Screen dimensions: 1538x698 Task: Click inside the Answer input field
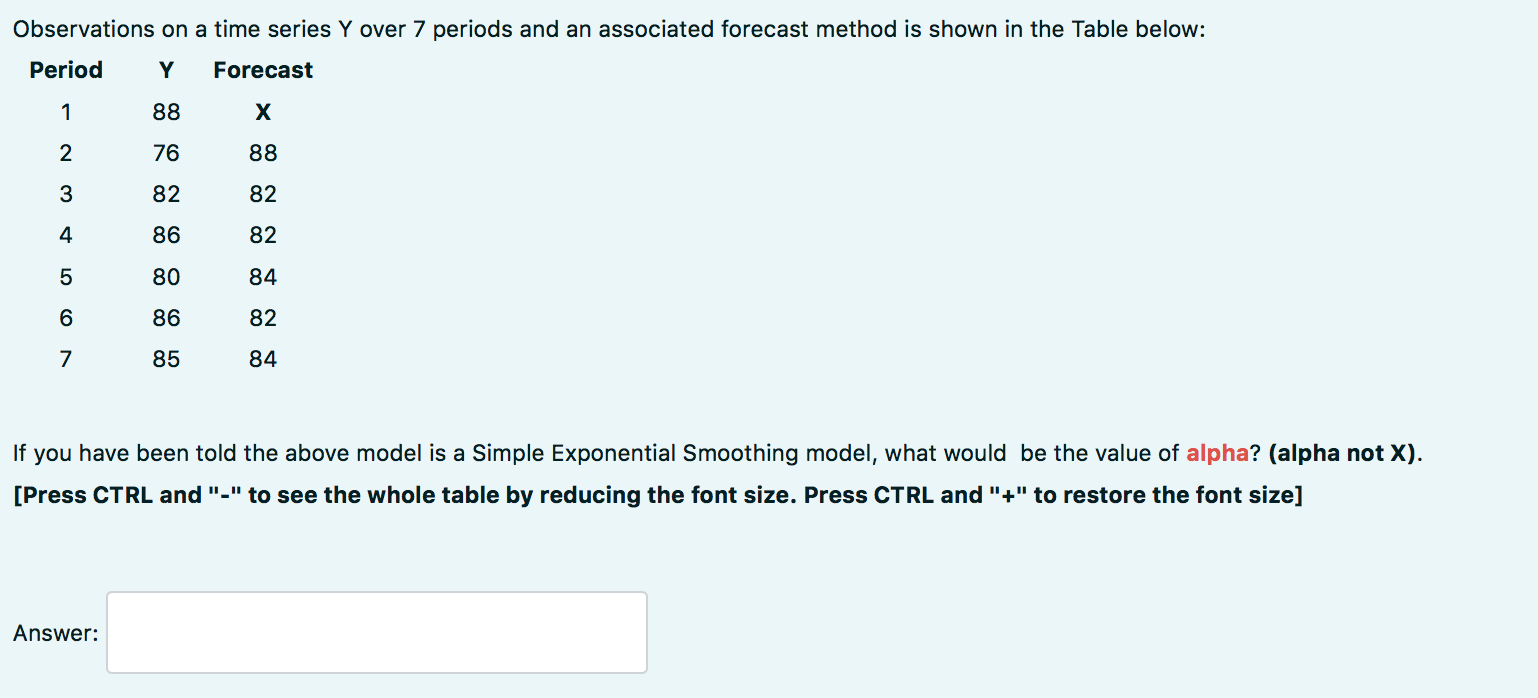click(375, 632)
